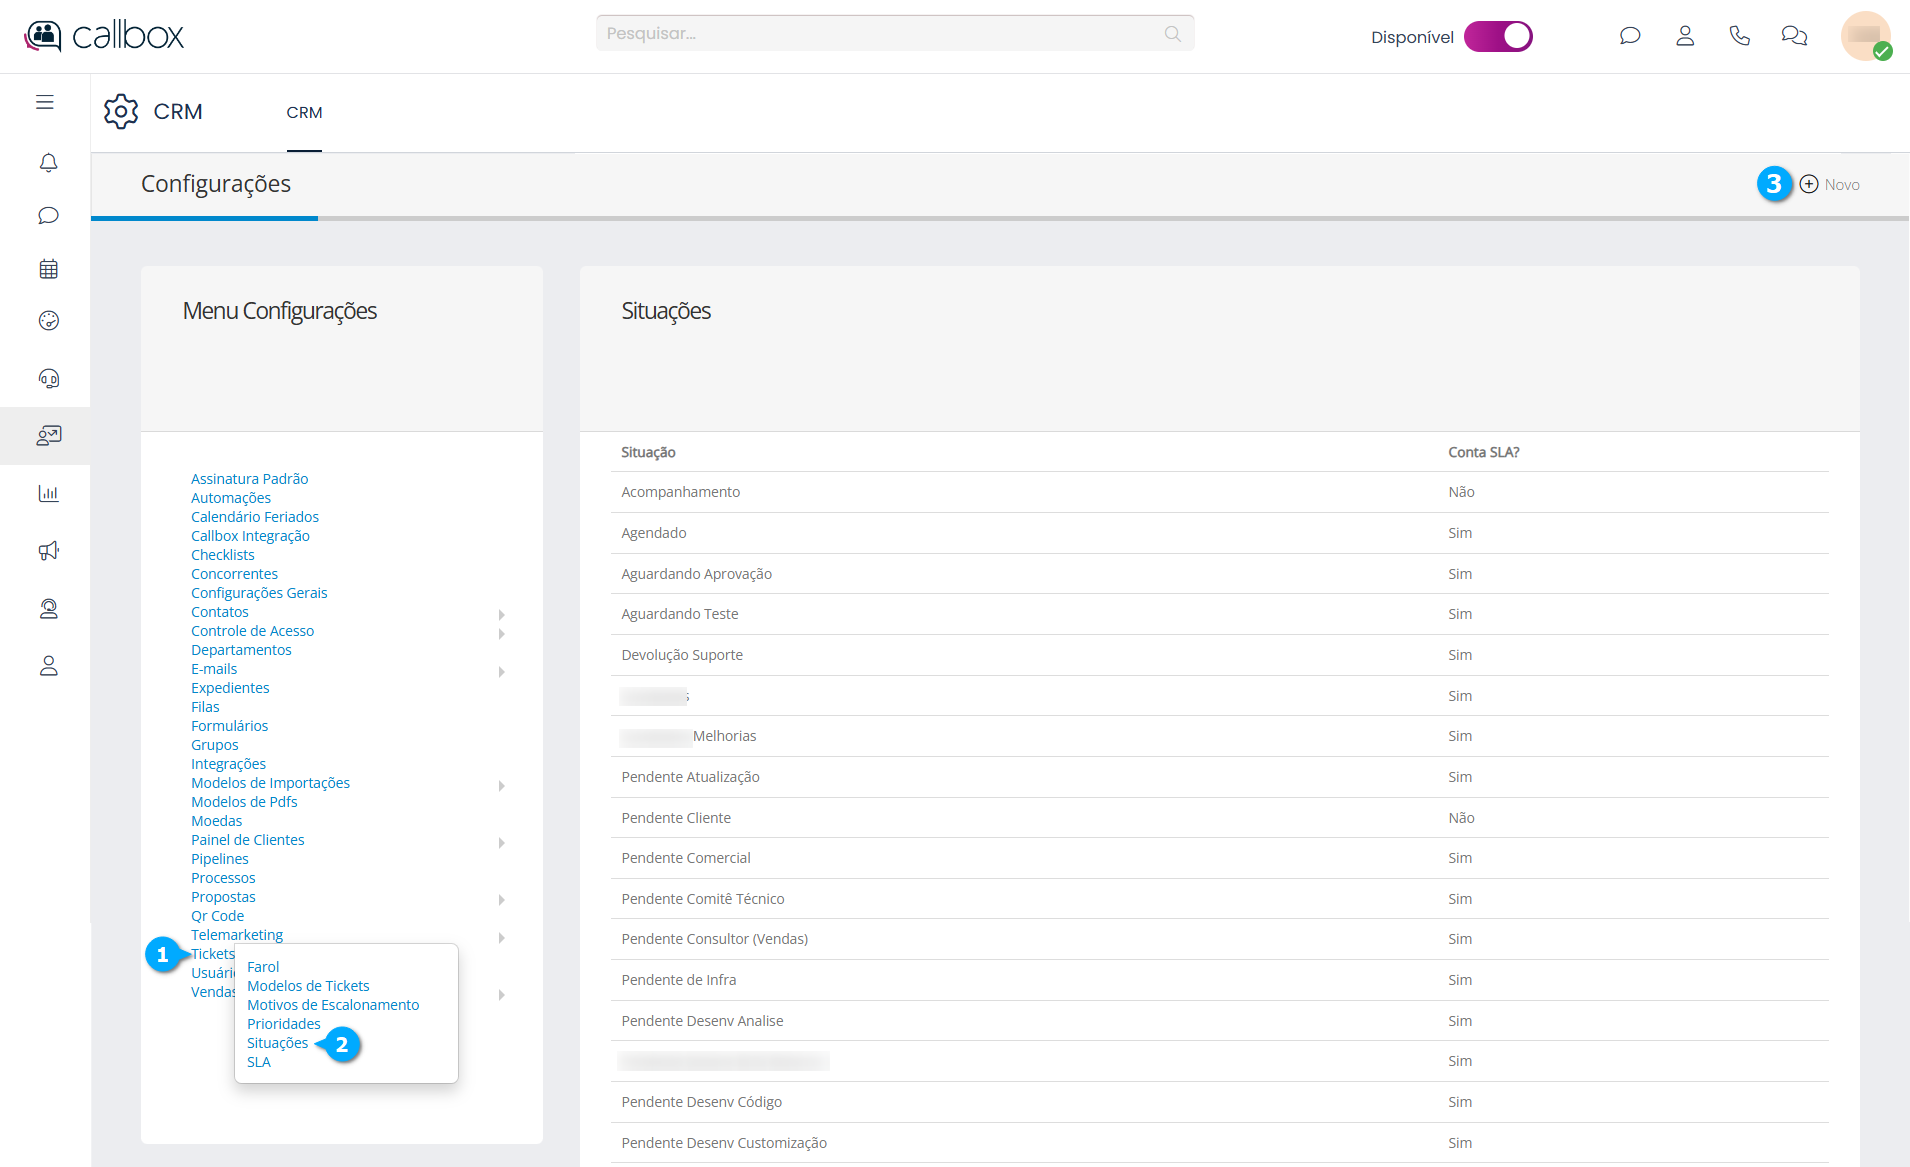Image resolution: width=1910 pixels, height=1167 pixels.
Task: Open the Pipelines settings link
Action: click(219, 859)
